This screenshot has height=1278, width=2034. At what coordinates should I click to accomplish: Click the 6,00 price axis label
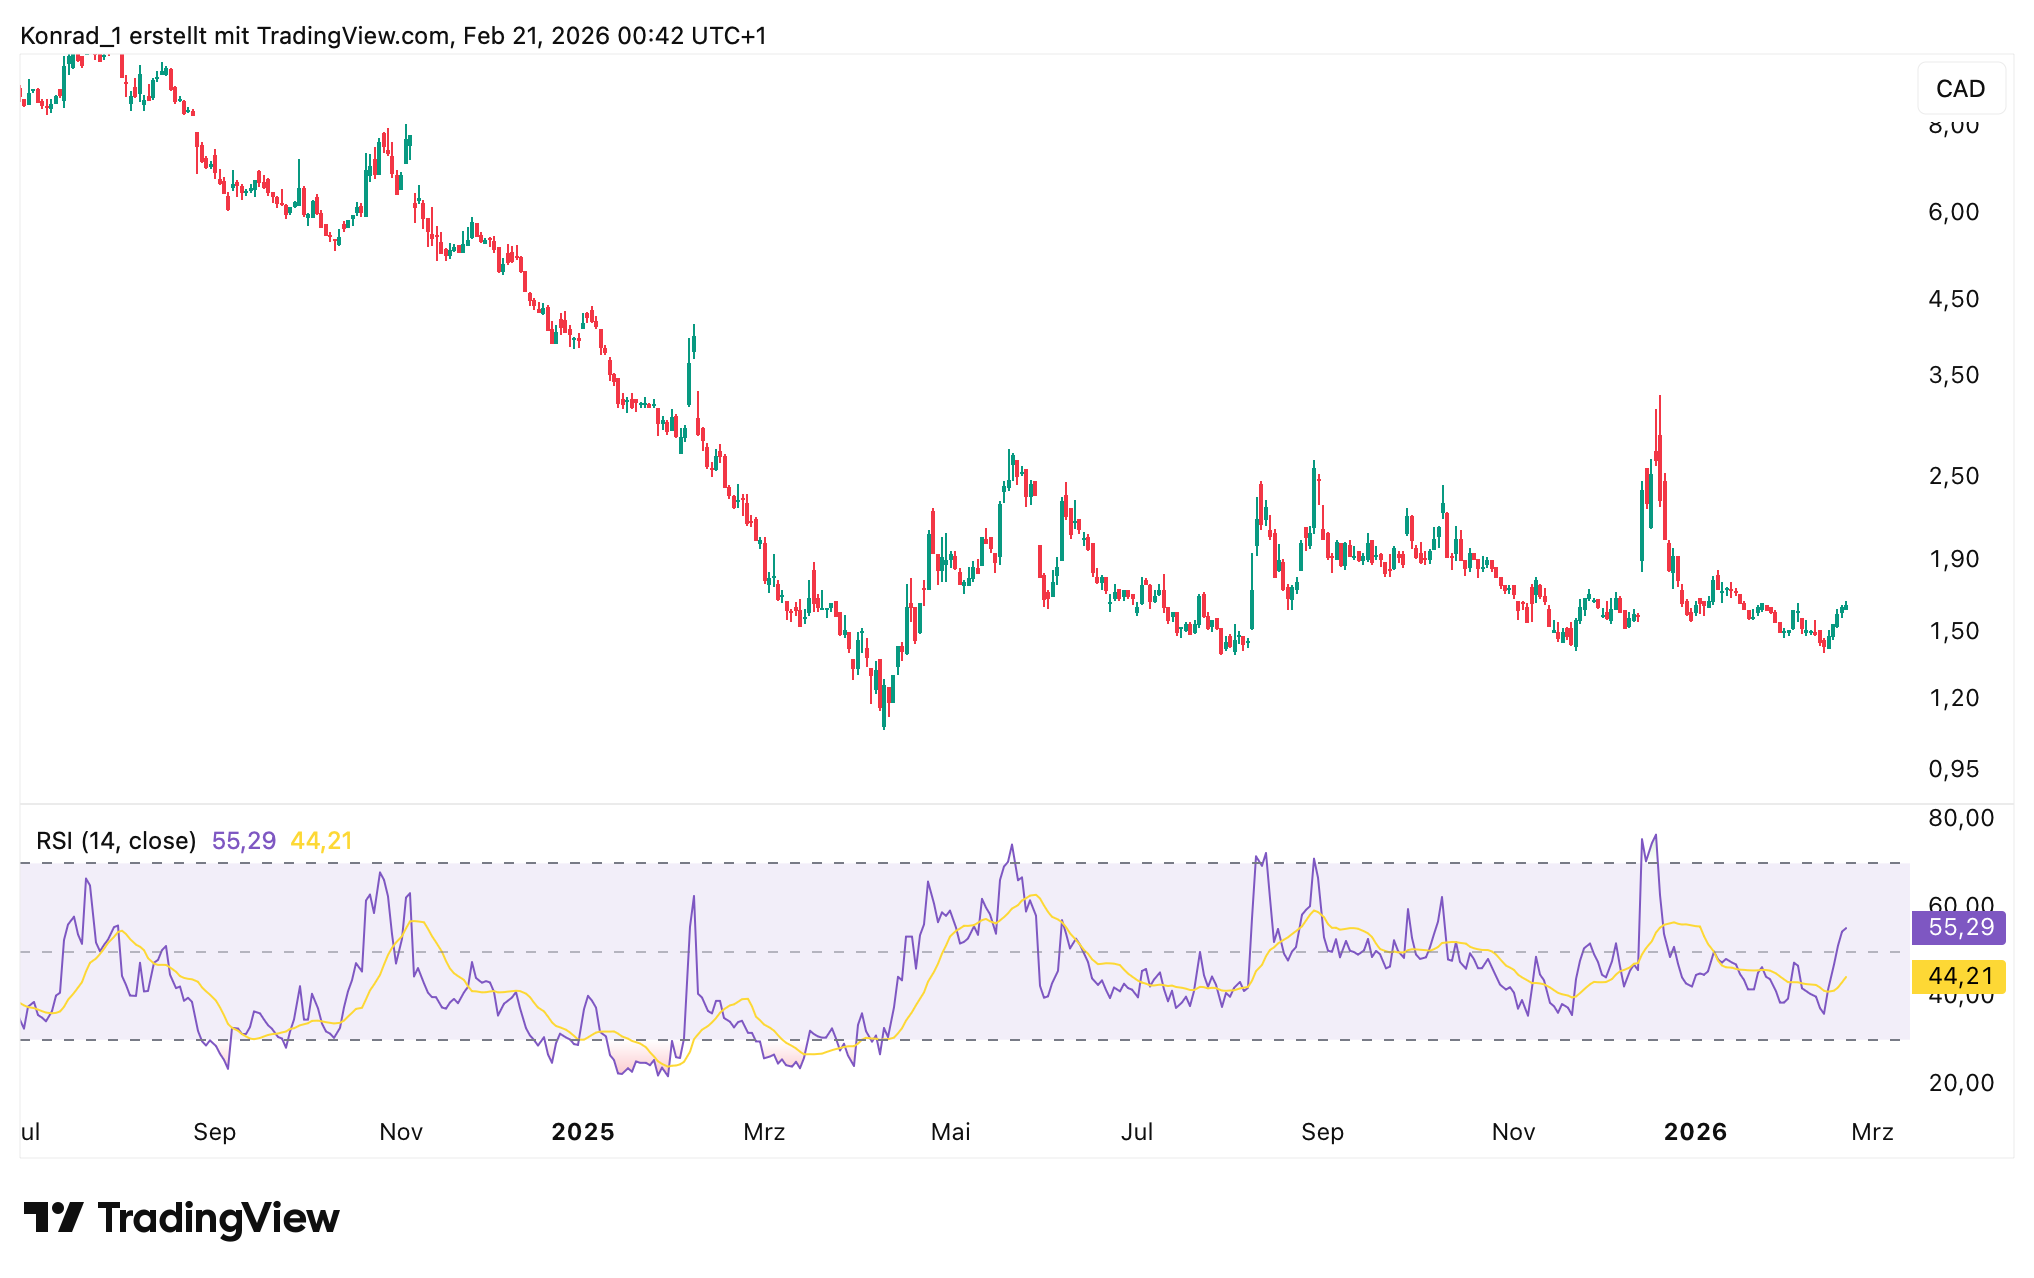click(x=1953, y=212)
